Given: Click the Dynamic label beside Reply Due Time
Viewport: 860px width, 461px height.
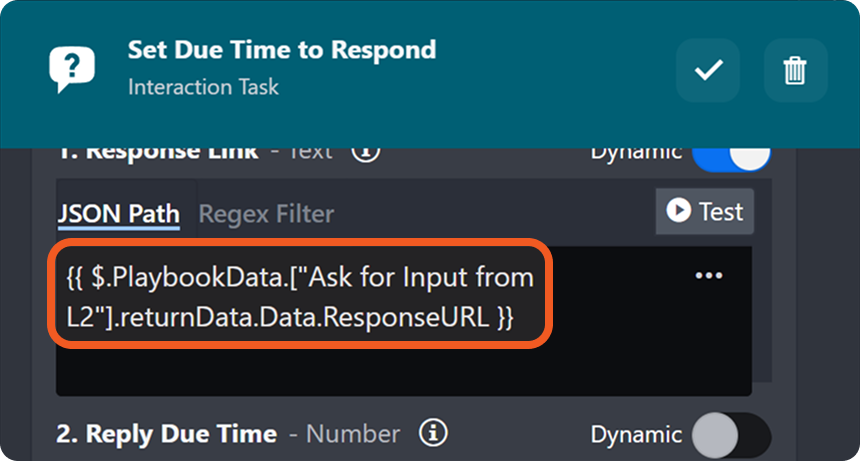Looking at the screenshot, I should pyautogui.click(x=636, y=435).
